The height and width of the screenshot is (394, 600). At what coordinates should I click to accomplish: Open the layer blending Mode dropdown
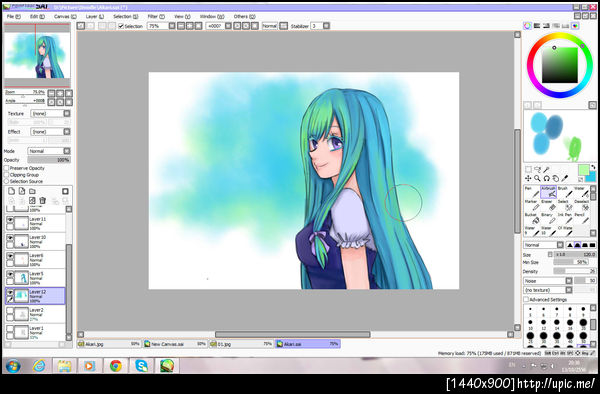click(x=49, y=151)
